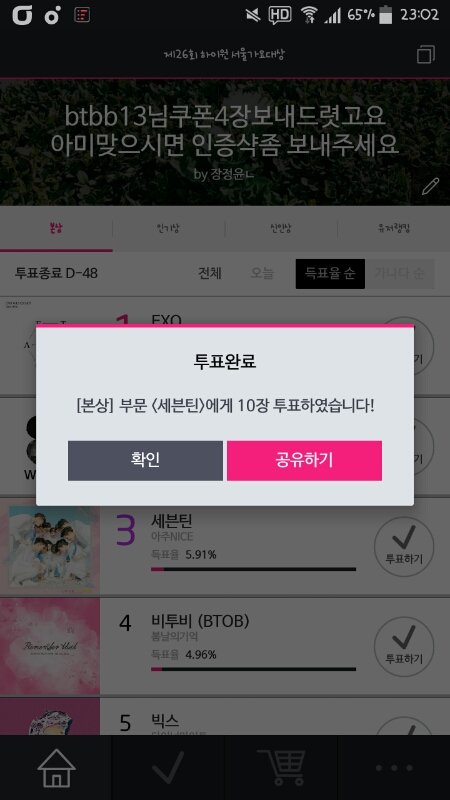Click 세븐틴 vote percentage progress bar
The image size is (450, 800).
[x=254, y=568]
